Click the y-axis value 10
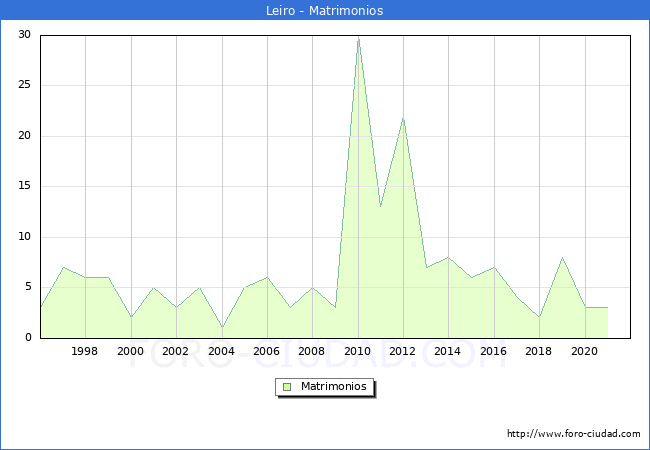This screenshot has width=650, height=450. pos(24,237)
